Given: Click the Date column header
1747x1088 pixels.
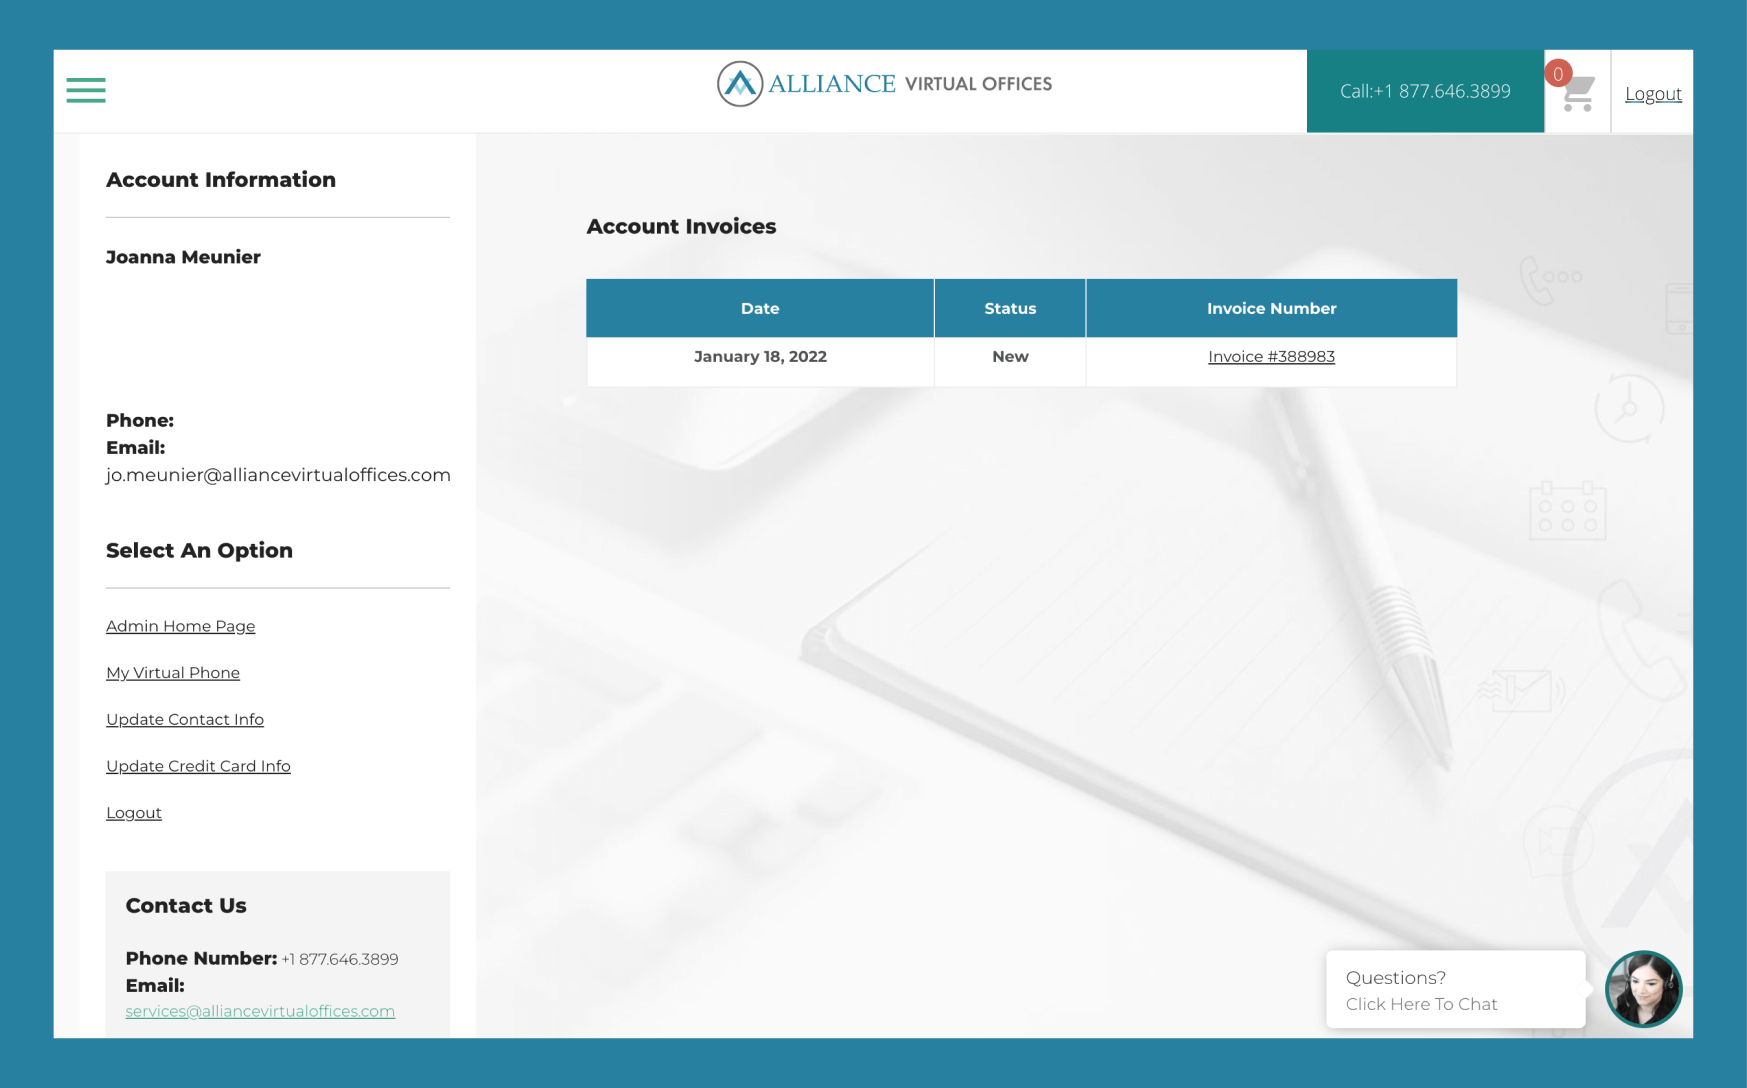Looking at the screenshot, I should coord(760,308).
